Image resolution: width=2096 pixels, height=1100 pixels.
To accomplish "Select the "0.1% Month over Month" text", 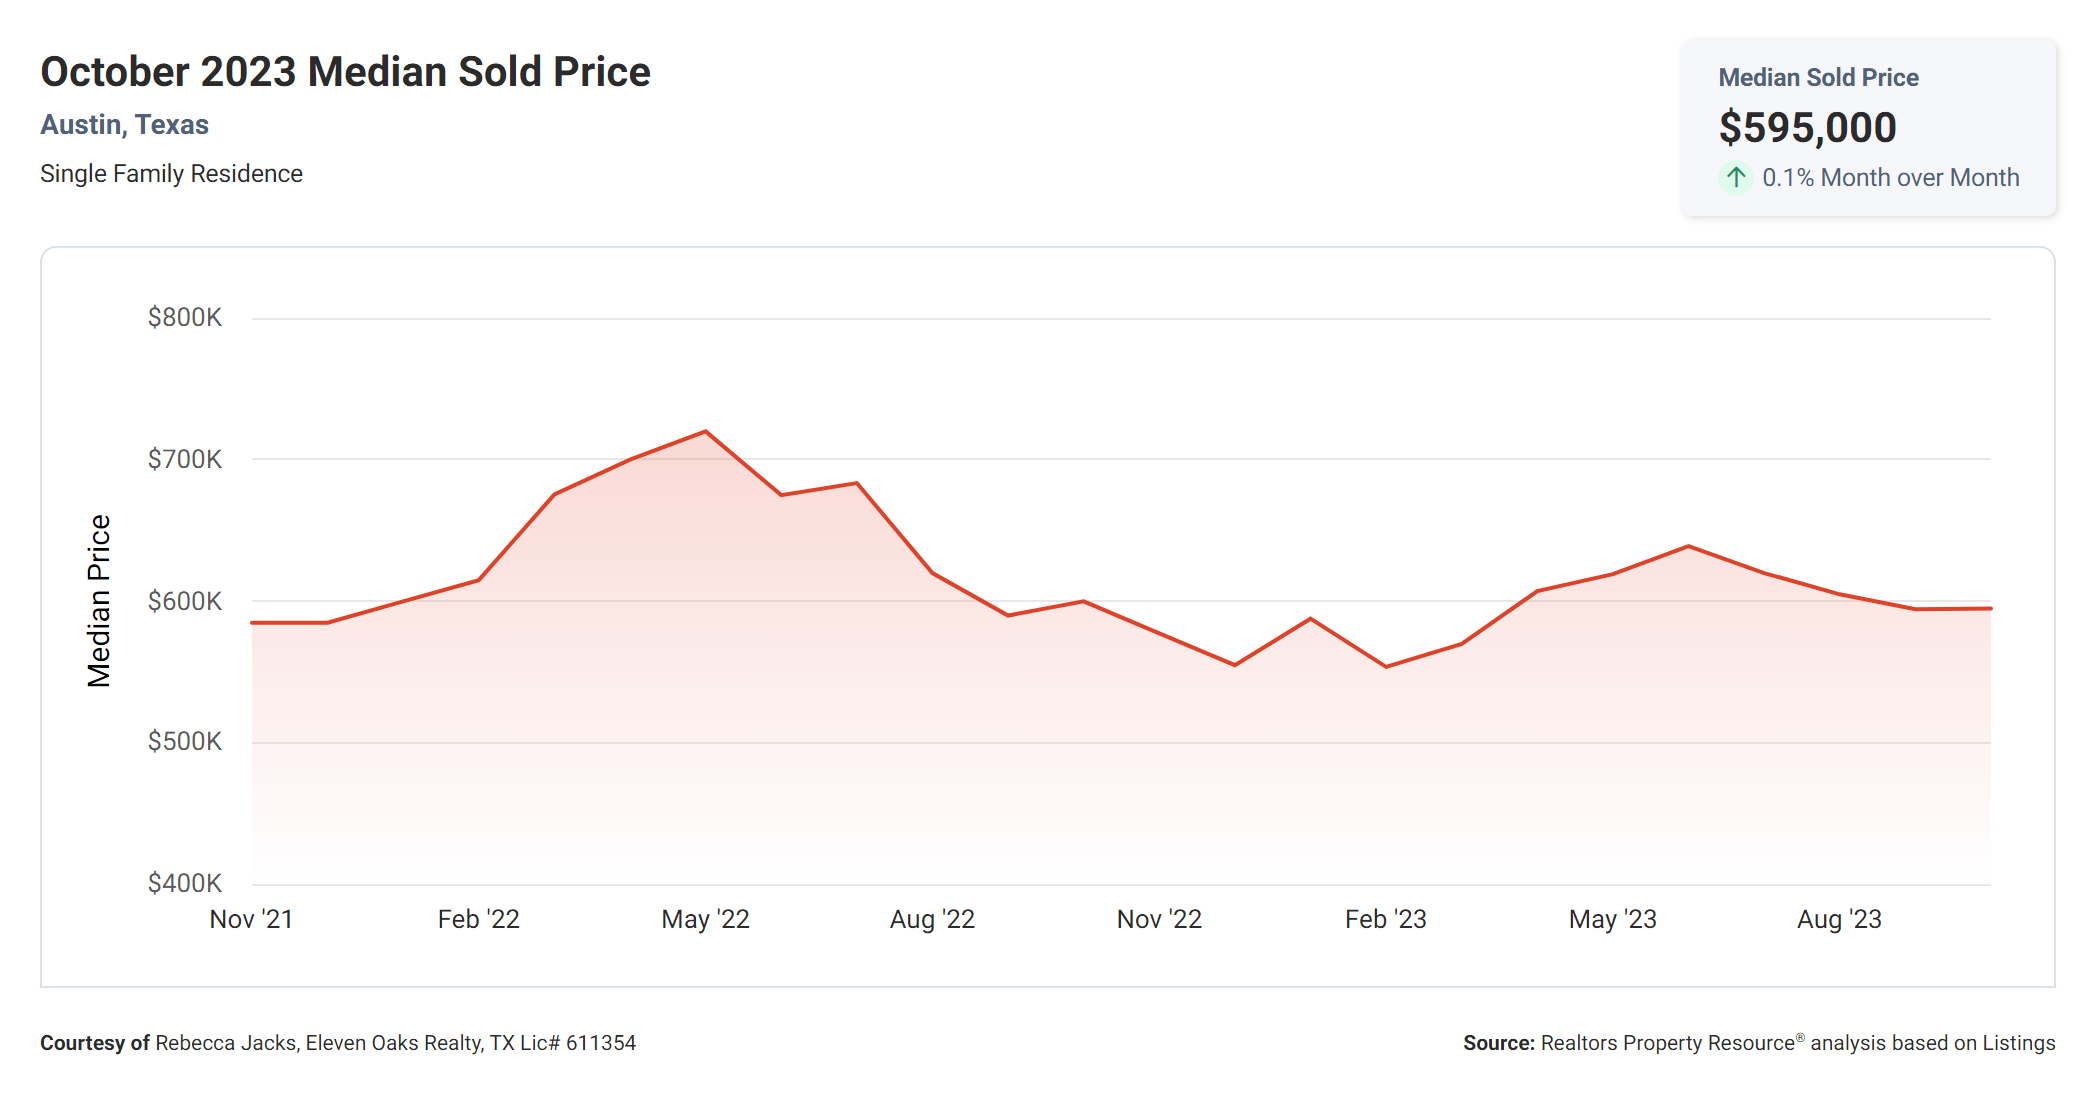I will pyautogui.click(x=1890, y=178).
